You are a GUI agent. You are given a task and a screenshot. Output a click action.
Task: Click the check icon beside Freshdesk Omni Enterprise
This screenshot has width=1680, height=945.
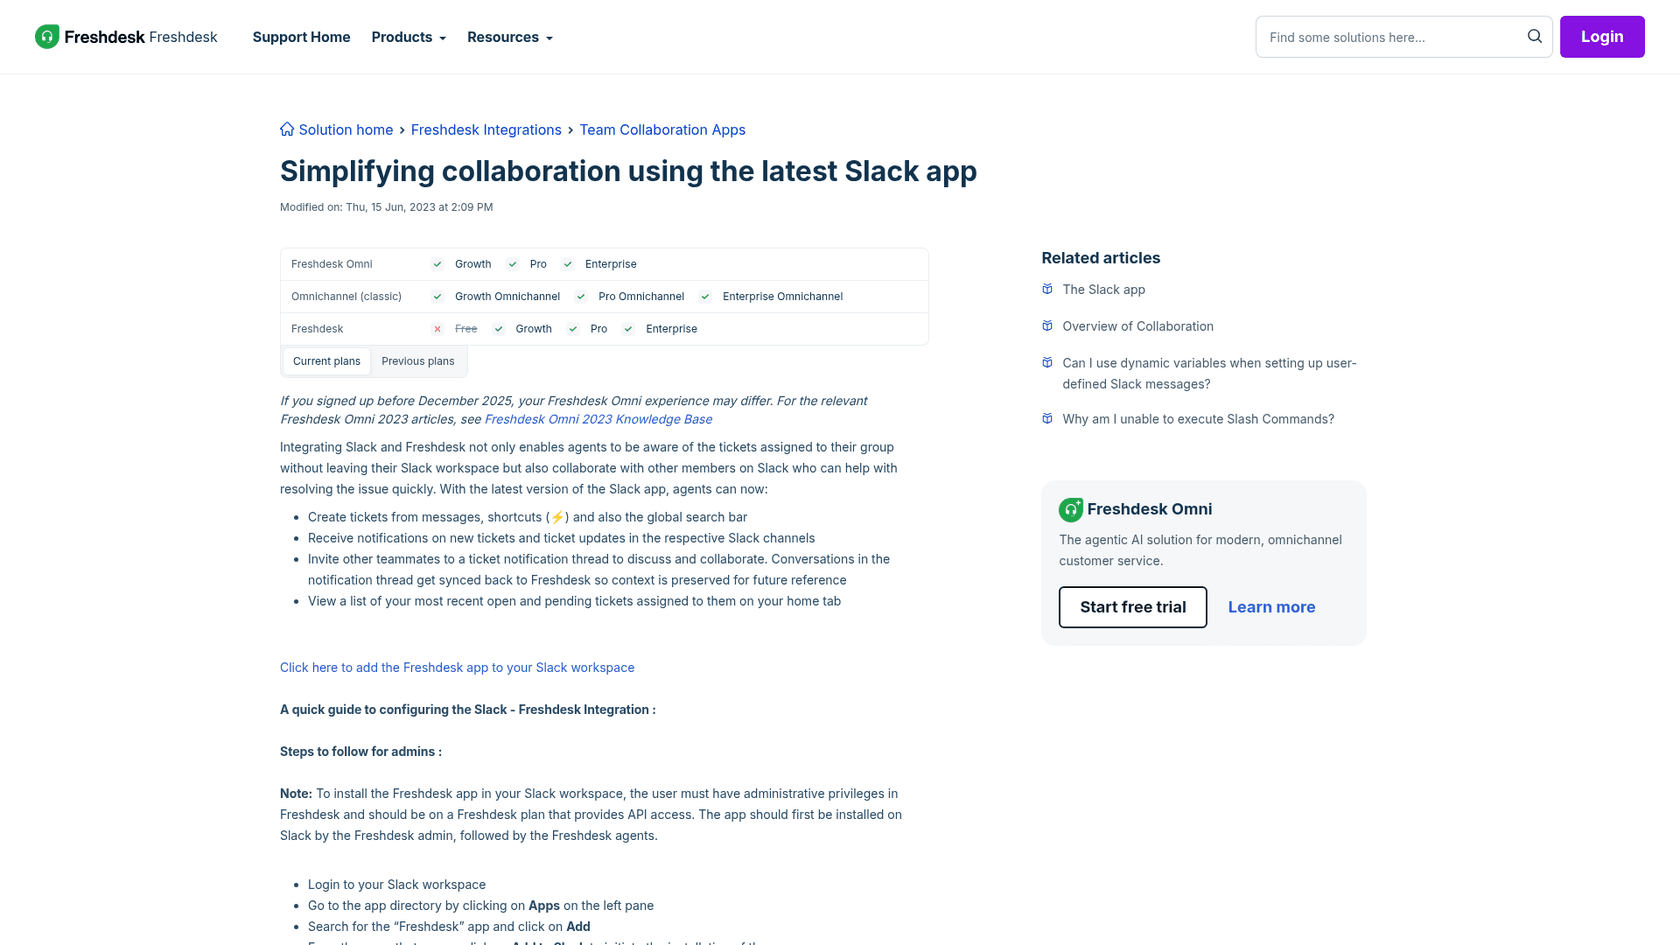(x=568, y=265)
